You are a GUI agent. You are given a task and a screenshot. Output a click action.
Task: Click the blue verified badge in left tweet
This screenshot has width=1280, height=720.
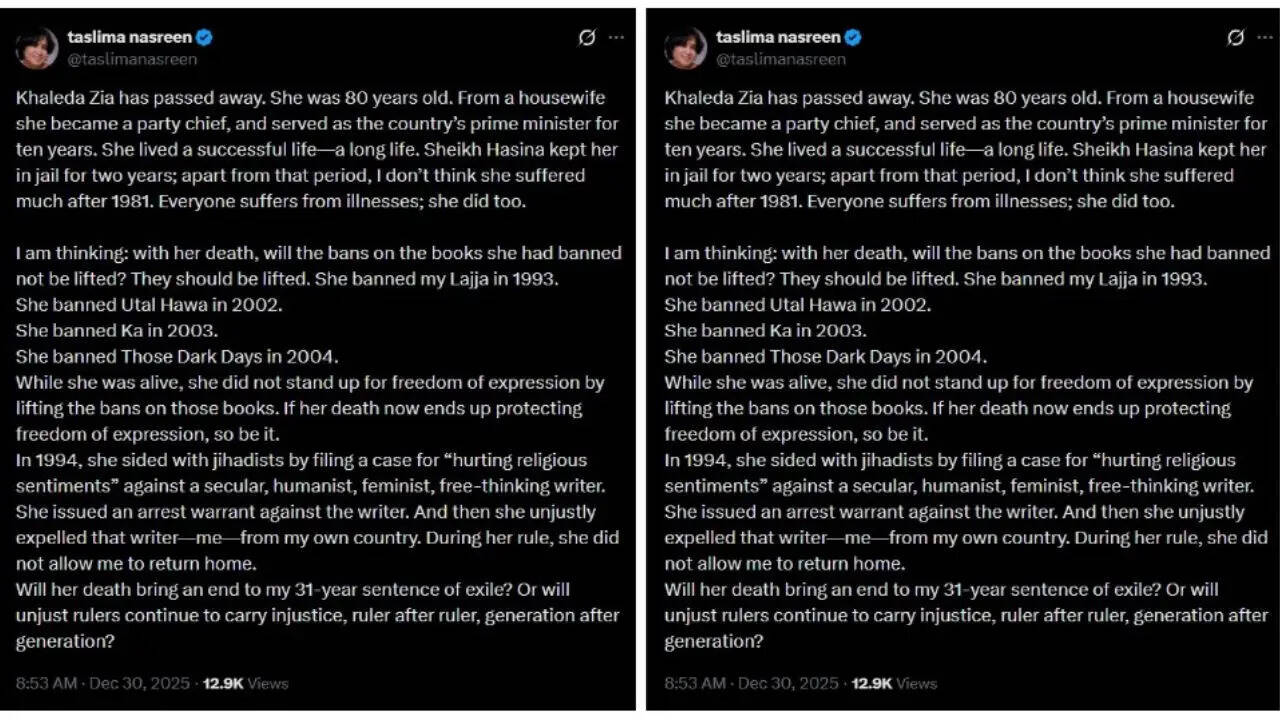point(205,38)
